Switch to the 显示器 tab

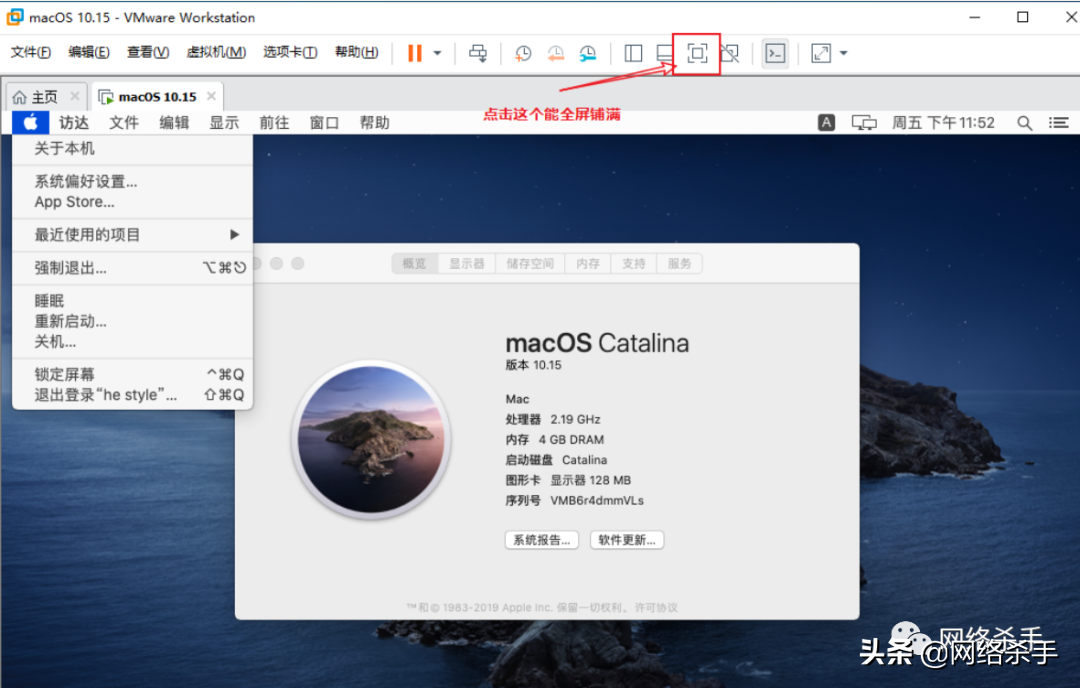pos(467,263)
